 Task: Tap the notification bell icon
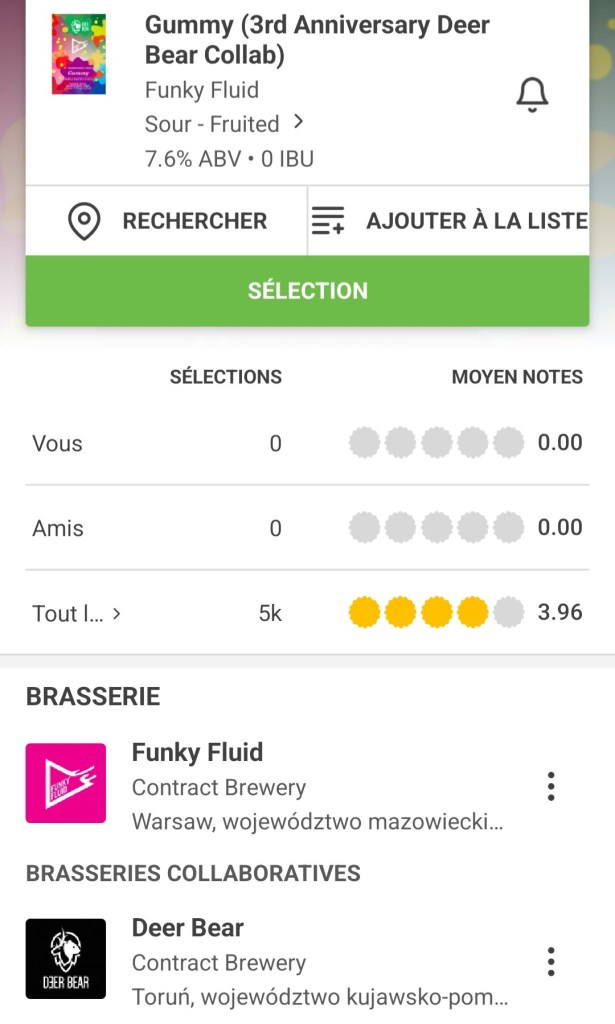point(532,94)
